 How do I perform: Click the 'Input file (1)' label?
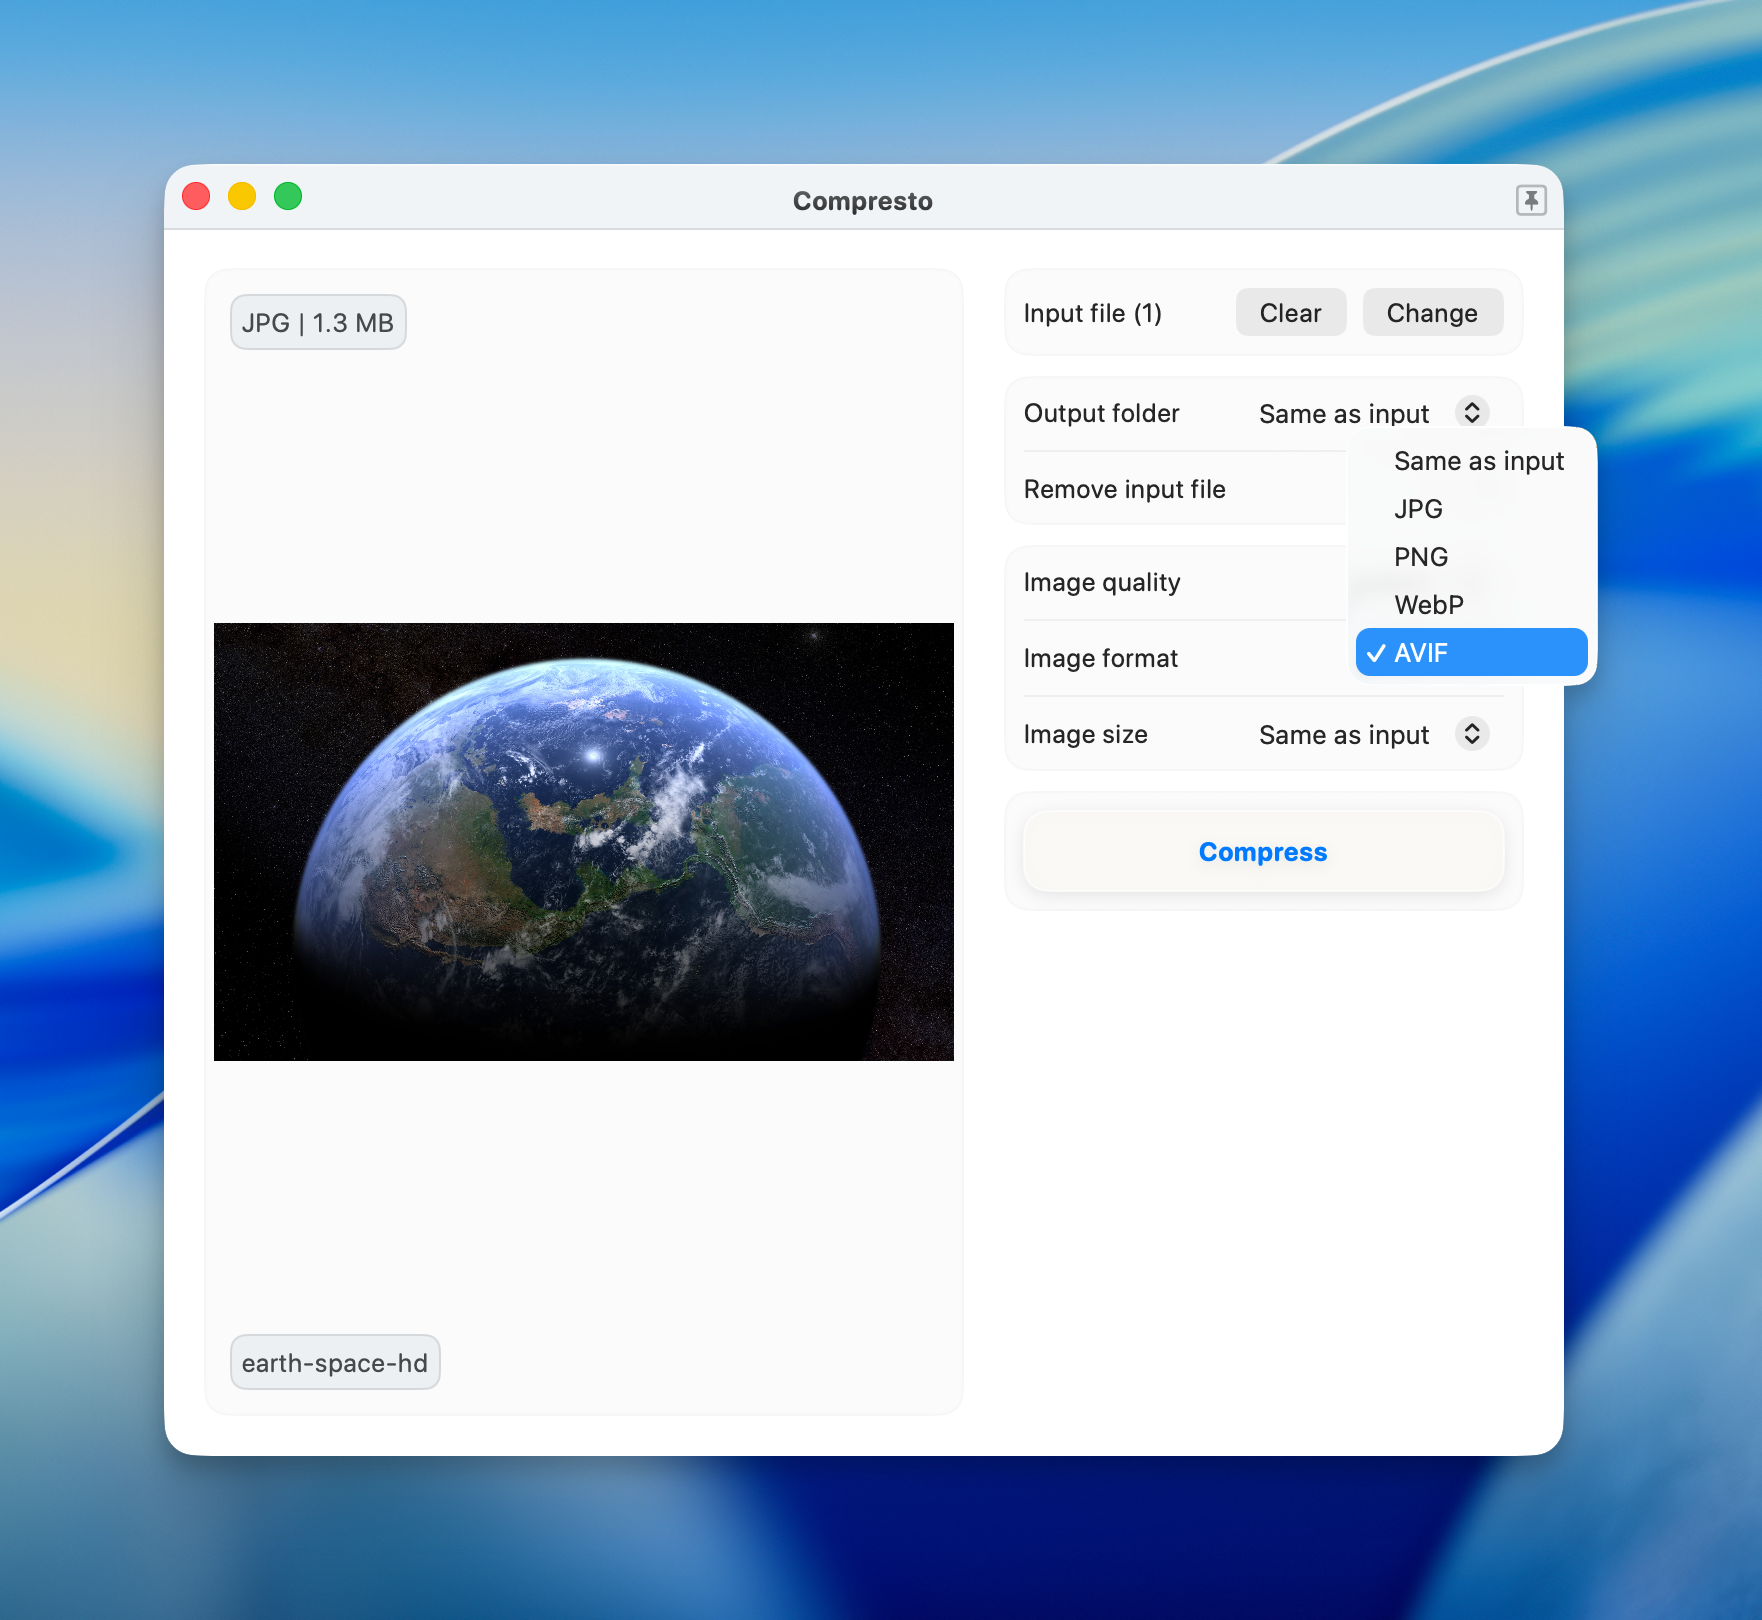pos(1092,313)
